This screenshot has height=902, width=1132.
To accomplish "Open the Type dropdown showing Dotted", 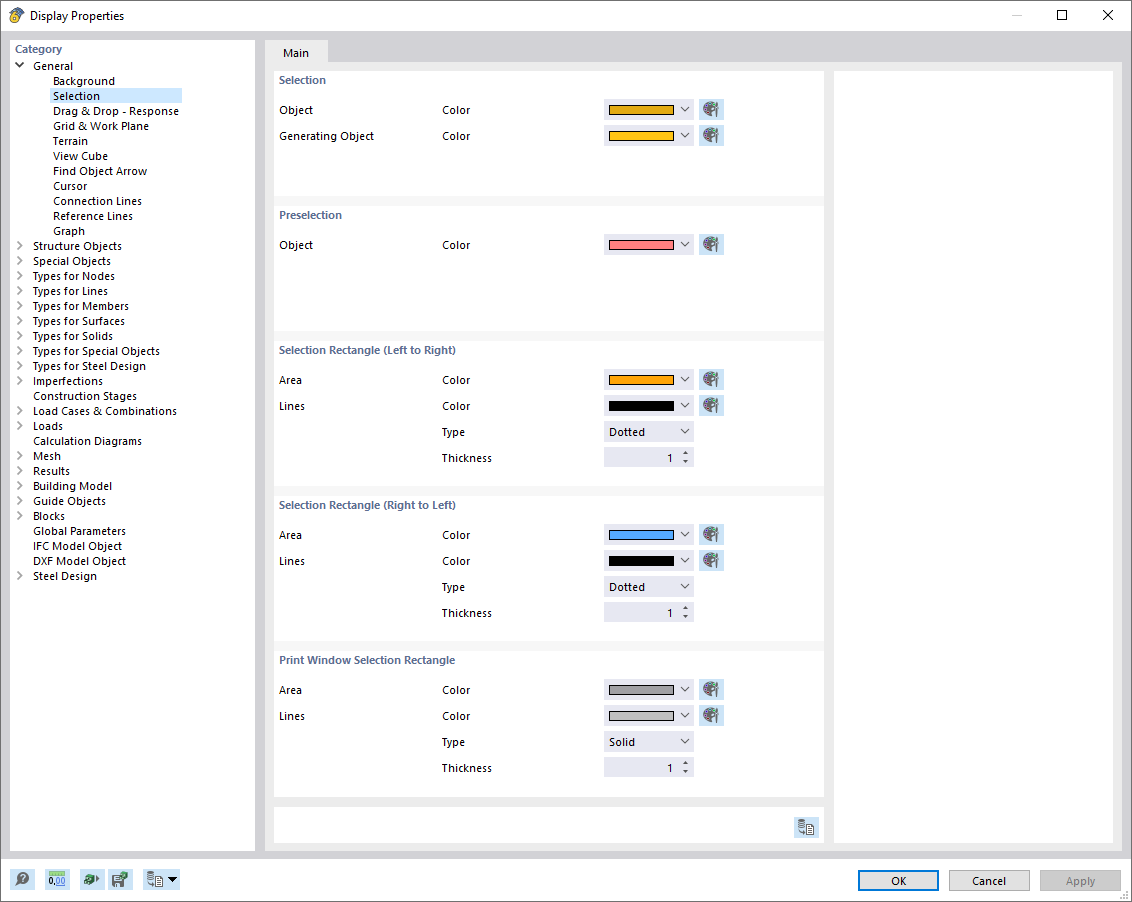I will click(x=648, y=431).
